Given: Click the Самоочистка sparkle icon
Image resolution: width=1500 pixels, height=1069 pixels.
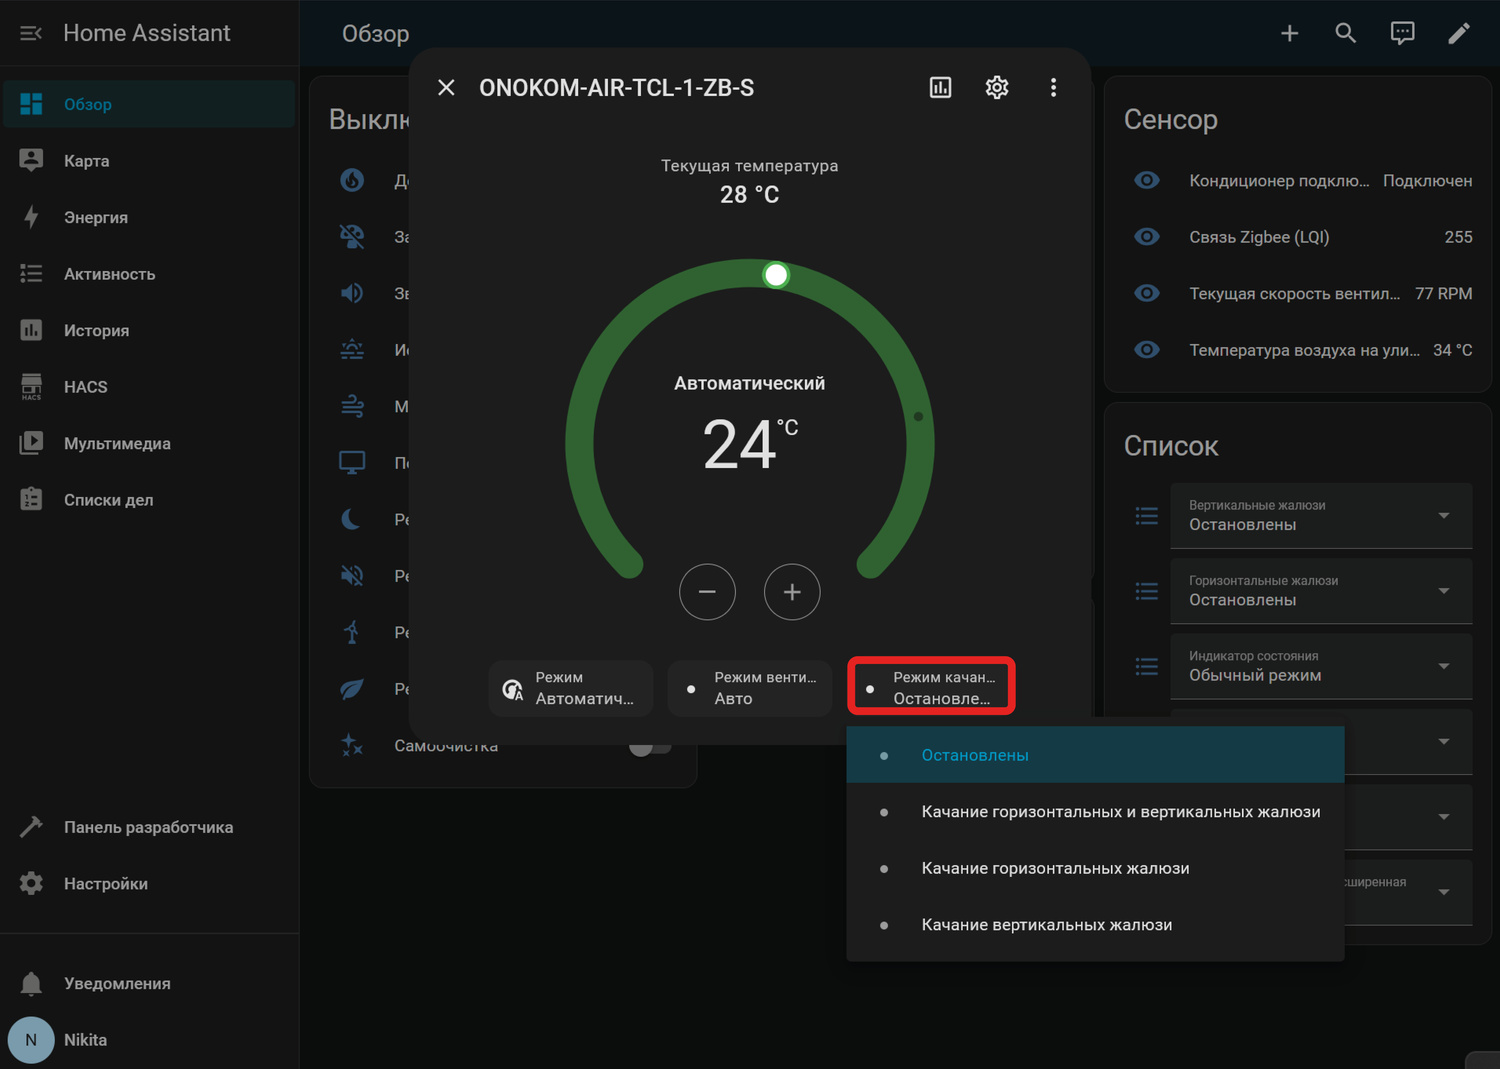Looking at the screenshot, I should point(352,745).
